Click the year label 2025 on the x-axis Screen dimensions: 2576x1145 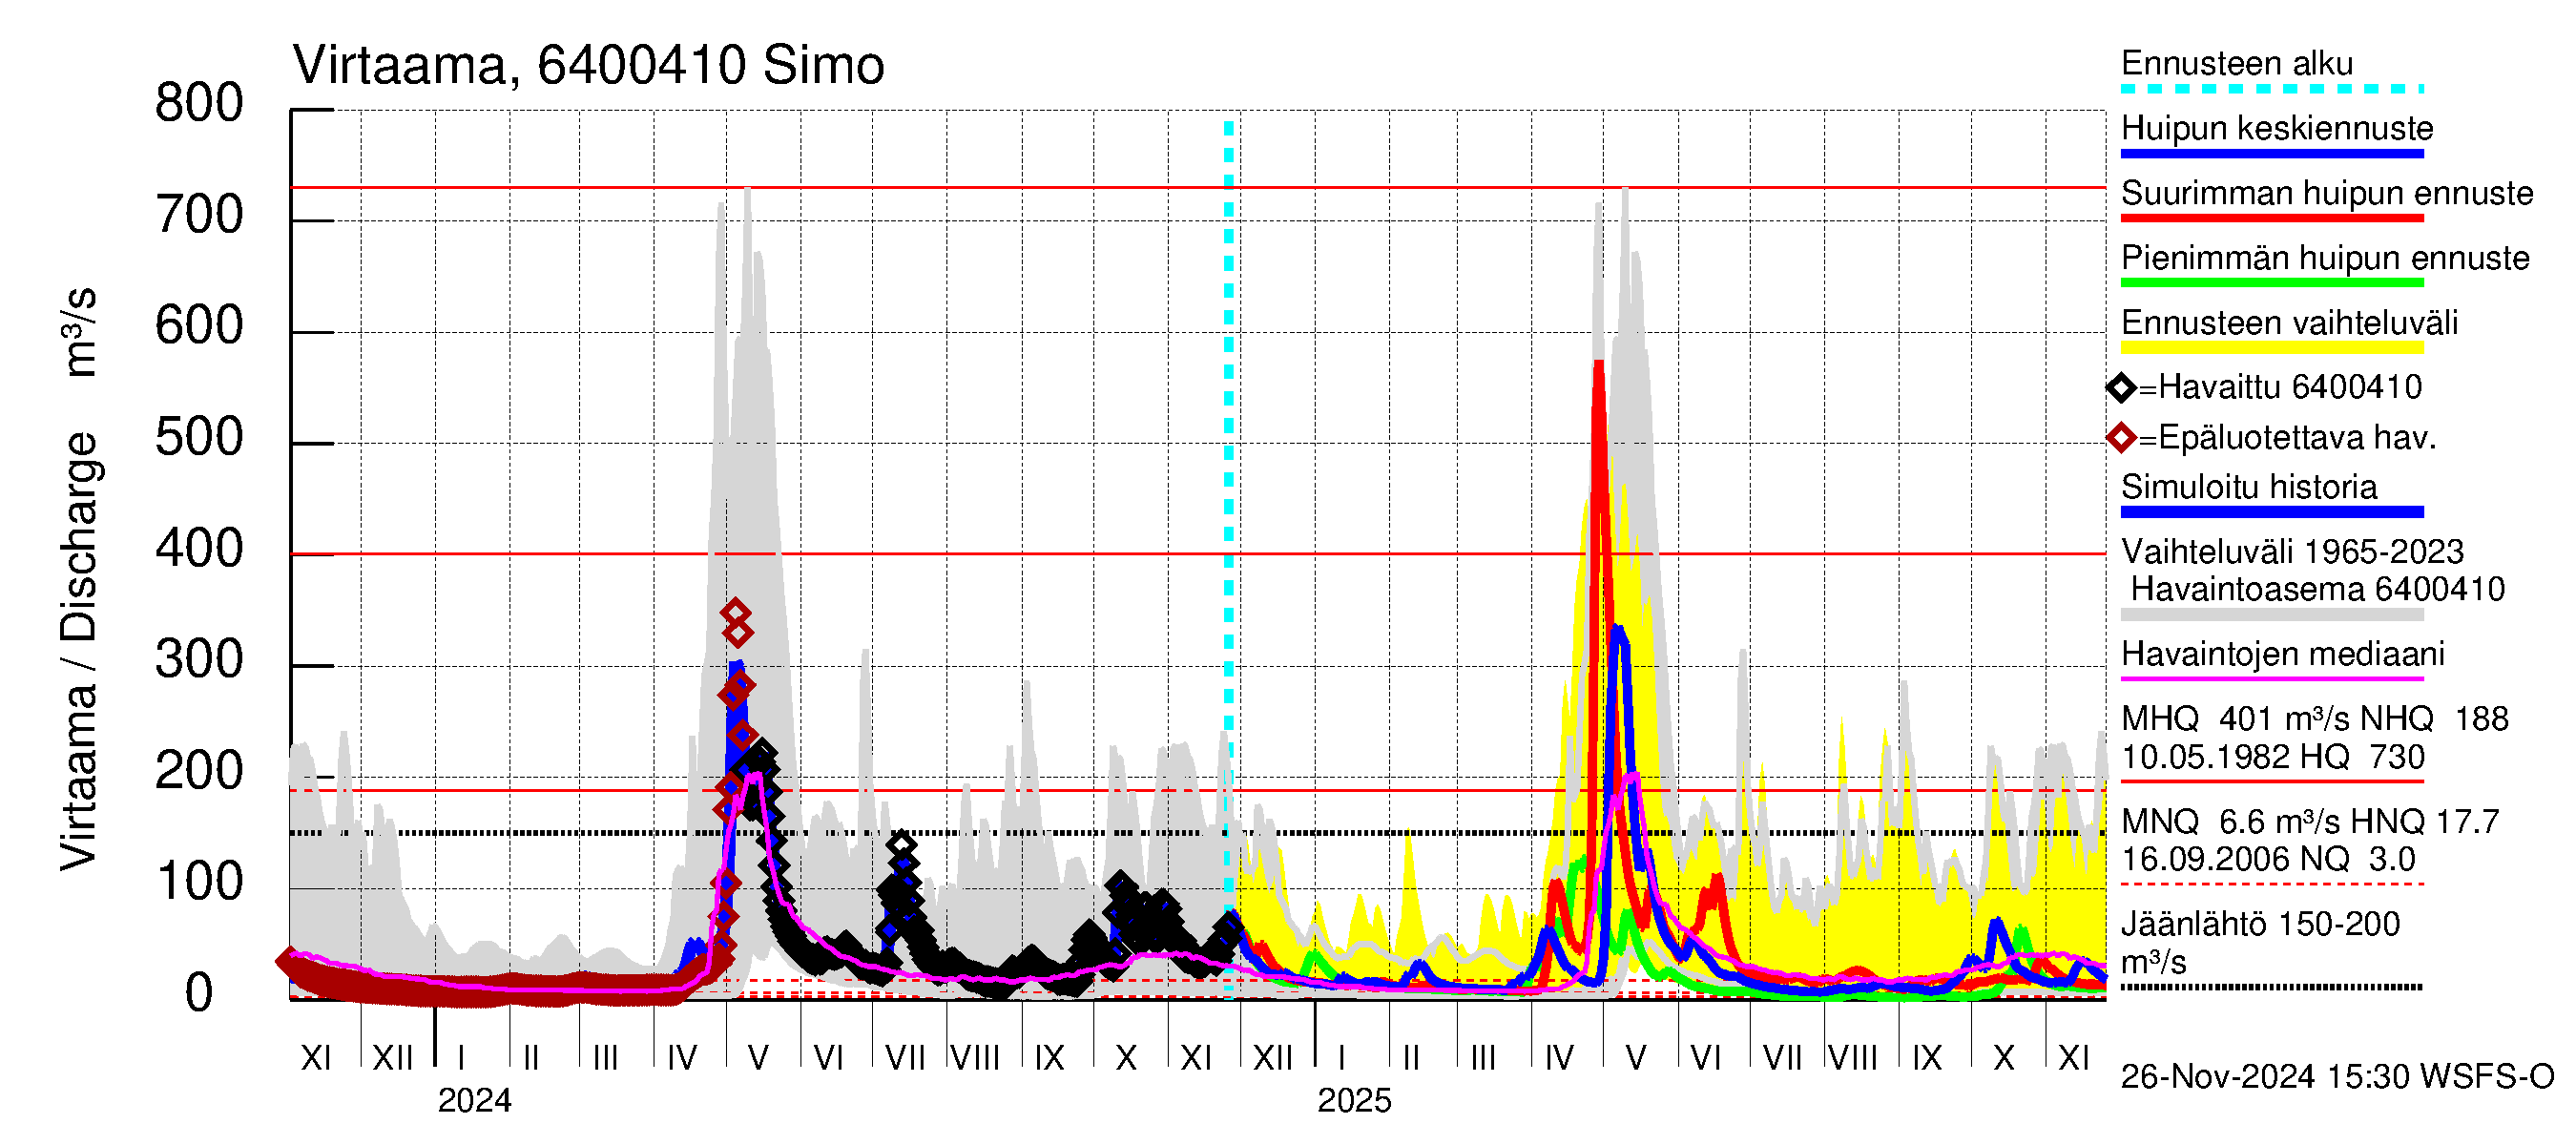tap(1354, 1100)
